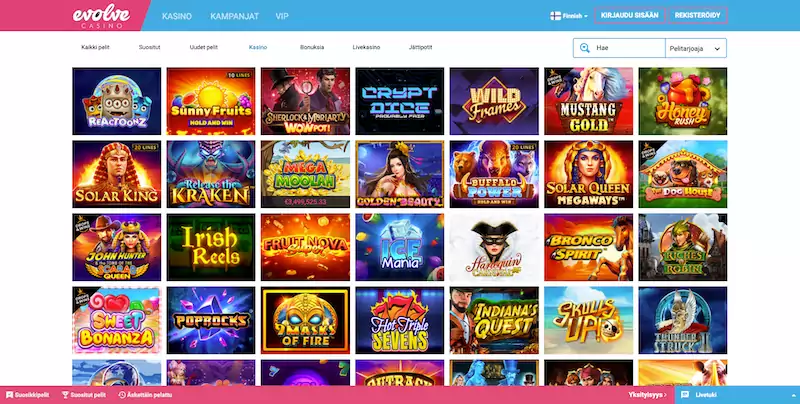Expand the Livetuki panel arrow
This screenshot has width=800, height=404.
[x=793, y=395]
